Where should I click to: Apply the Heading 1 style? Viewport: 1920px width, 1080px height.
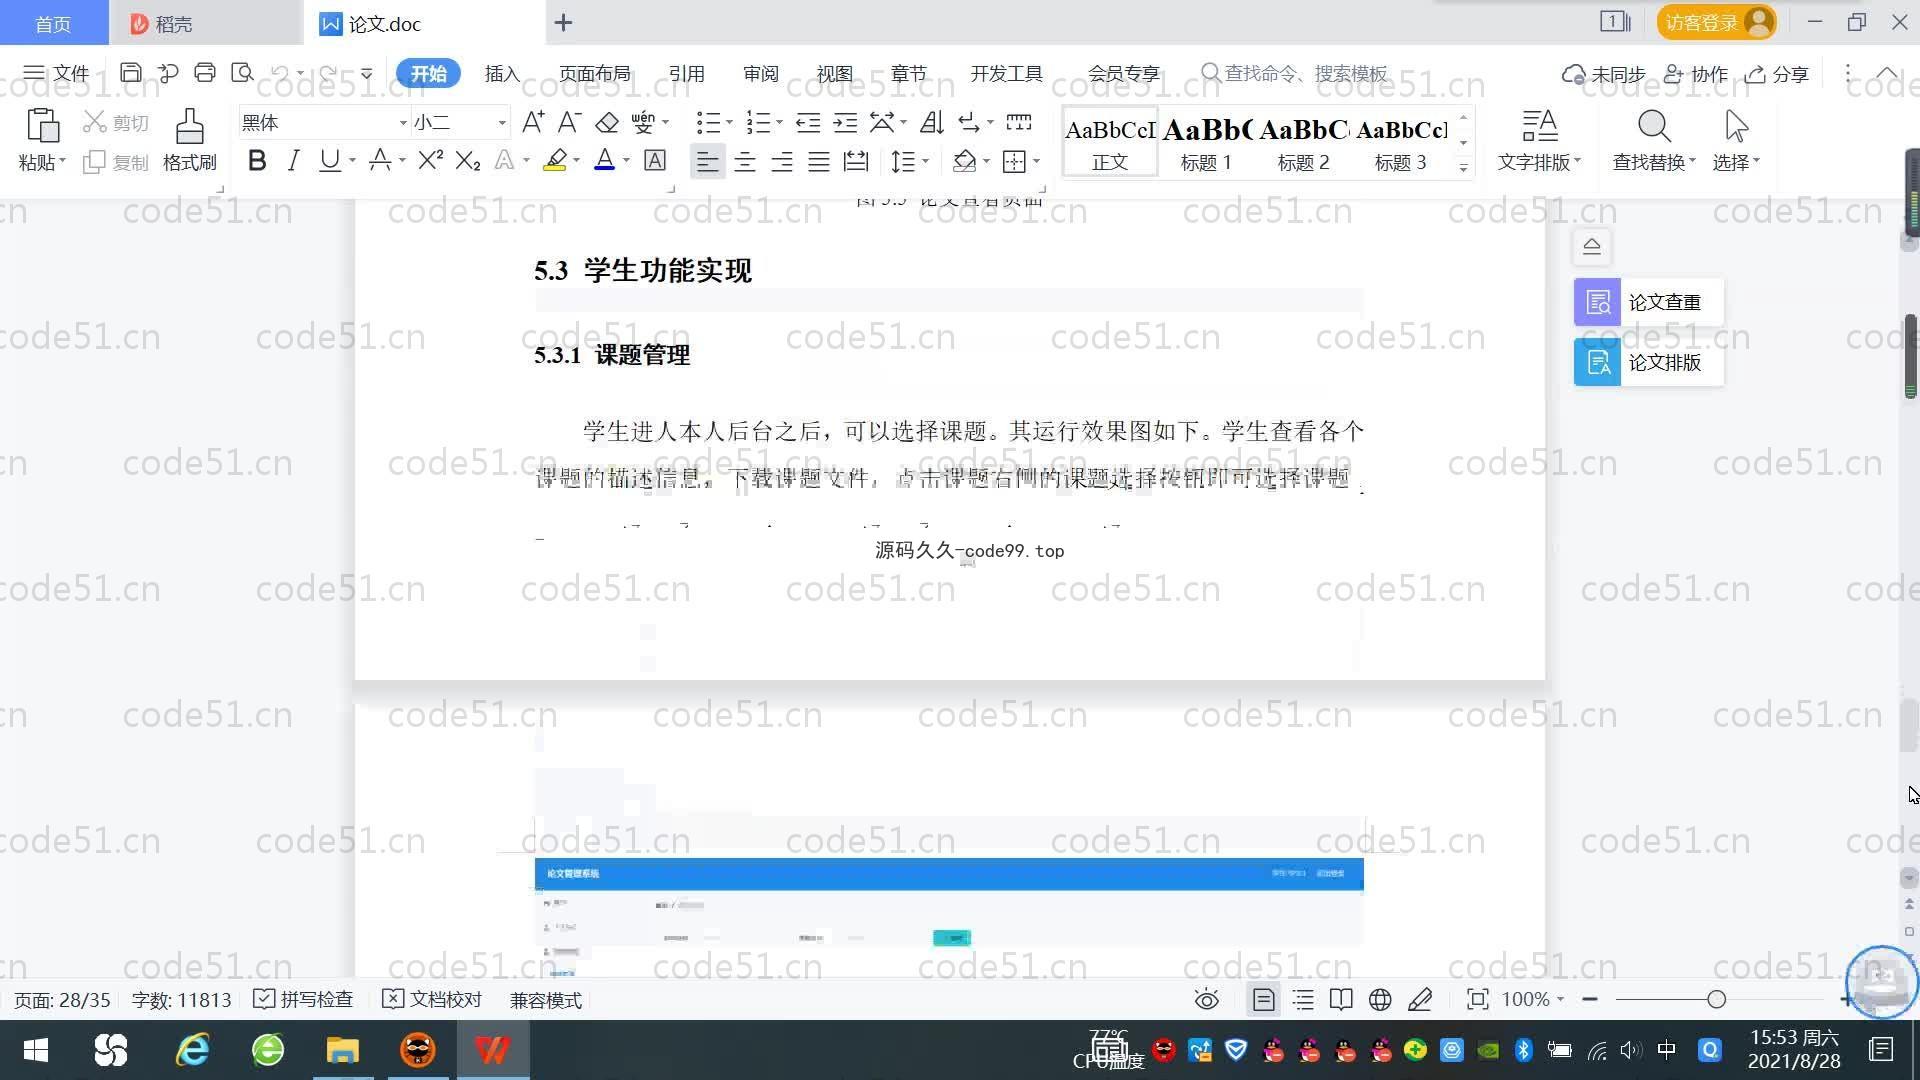[1206, 142]
